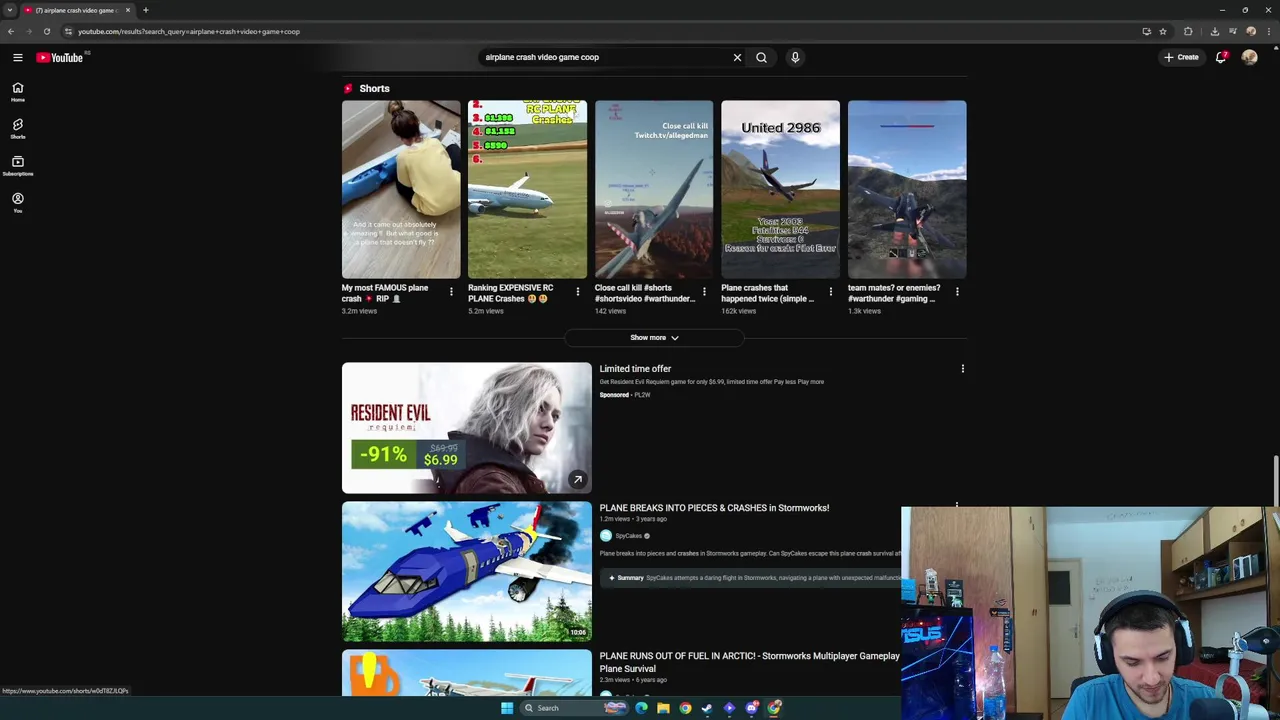Open the Chrome profile avatar in toolbar
Screen dimensions: 1280x720
(1250, 31)
